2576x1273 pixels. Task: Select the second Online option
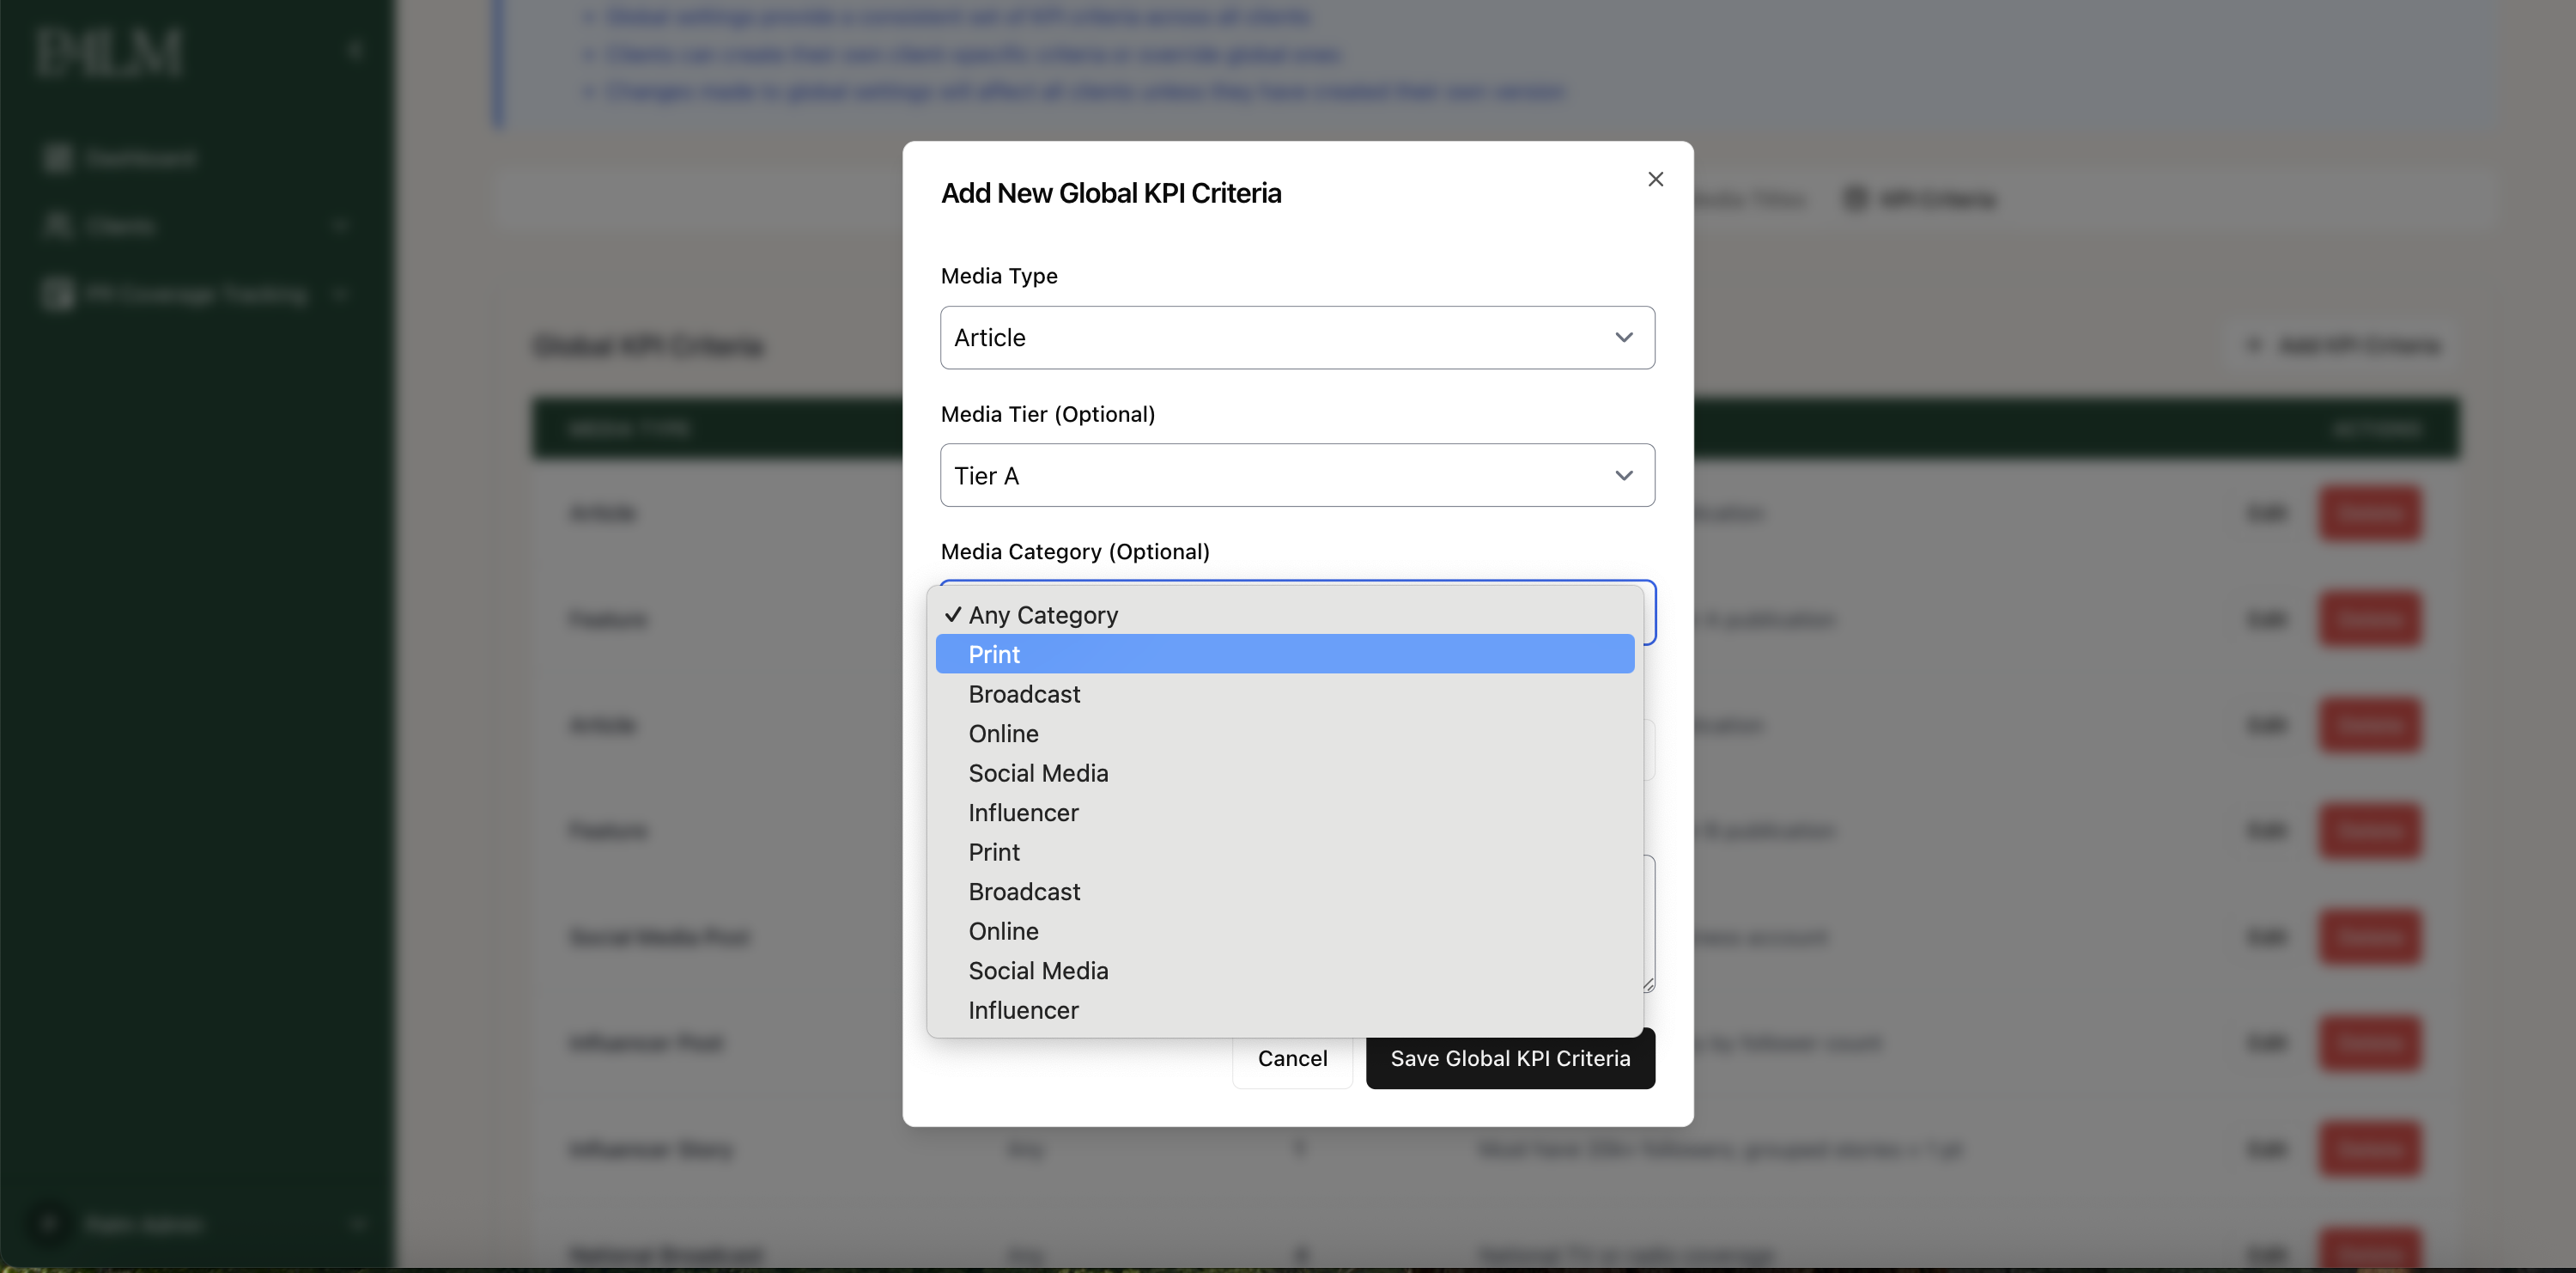tap(1285, 931)
